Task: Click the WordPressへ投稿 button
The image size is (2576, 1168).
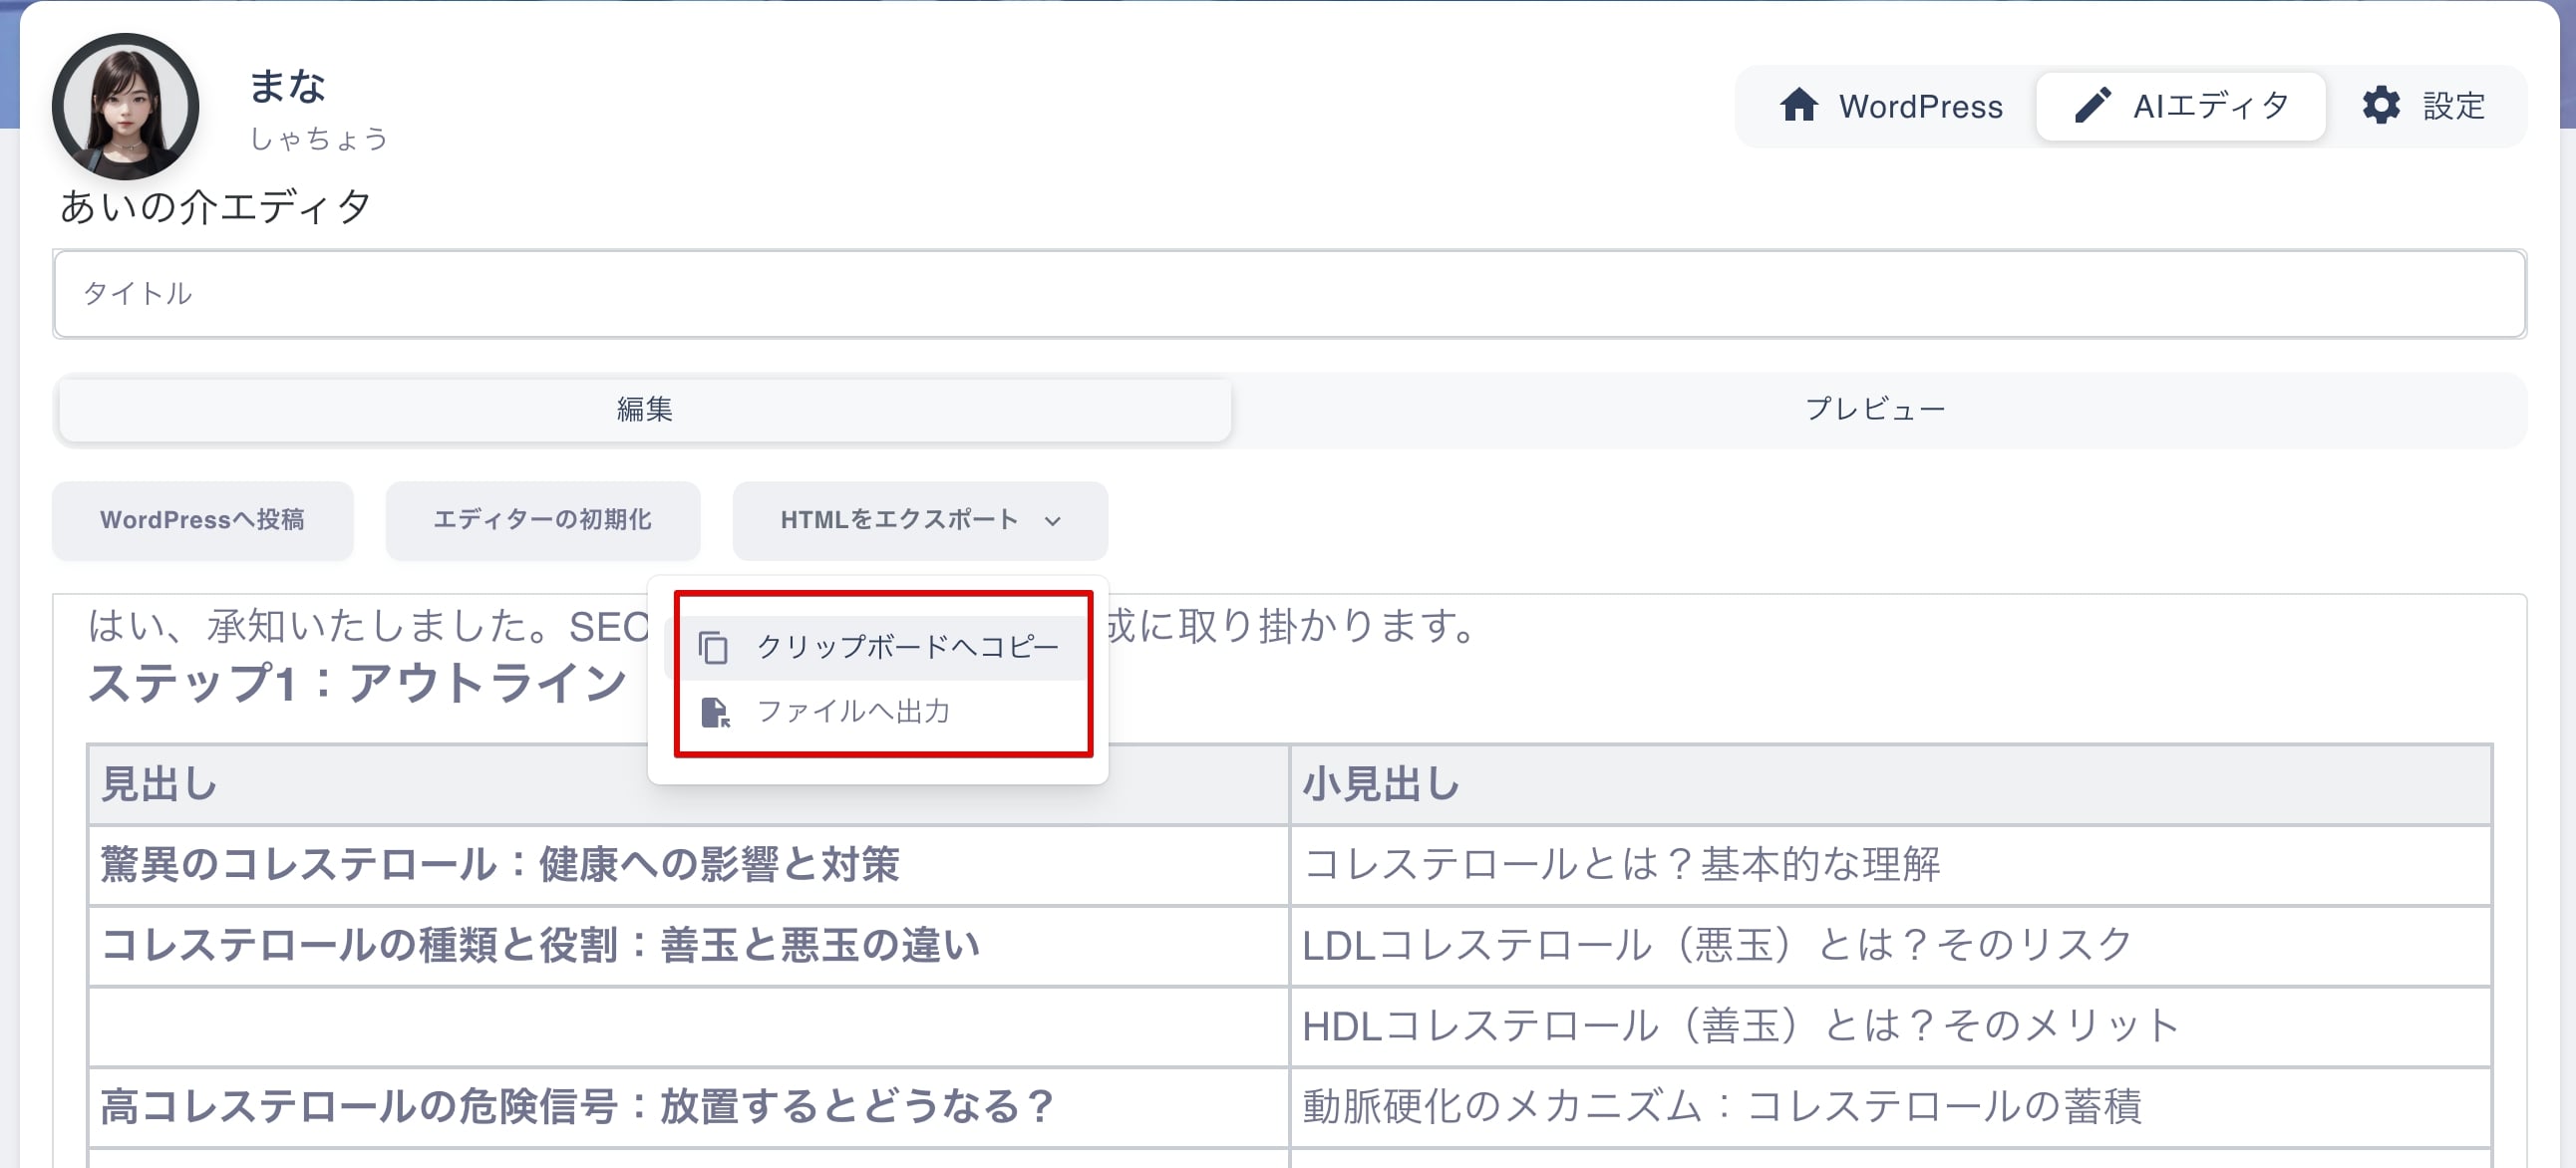Action: (203, 521)
